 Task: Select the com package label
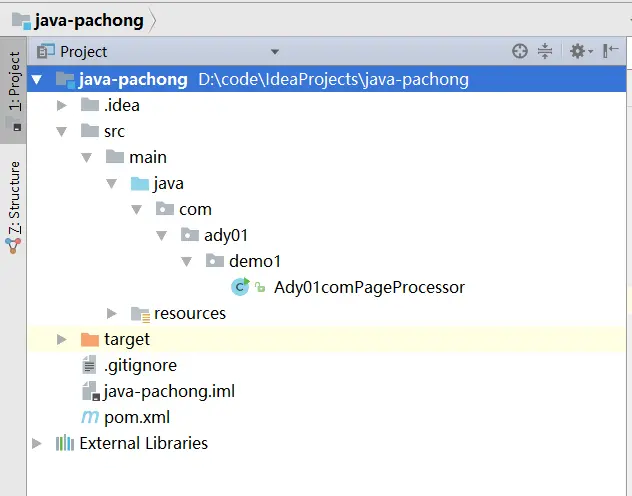tap(195, 210)
